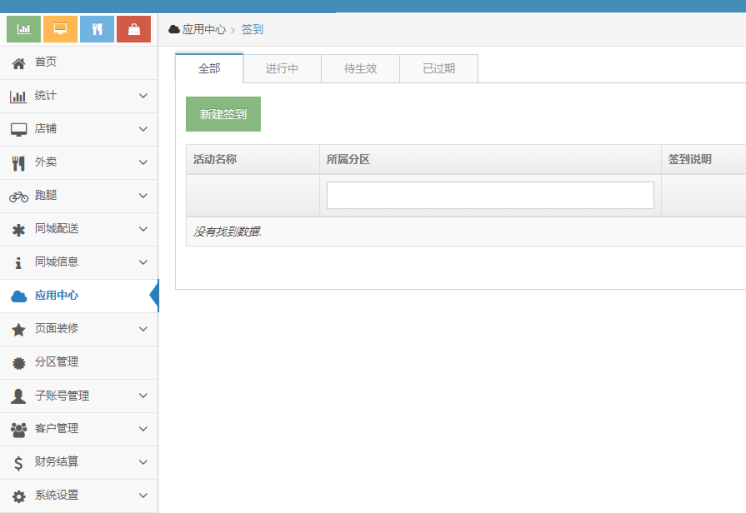Sort by 活动名称 column header
Screen dimensions: 746x513
pos(215,159)
